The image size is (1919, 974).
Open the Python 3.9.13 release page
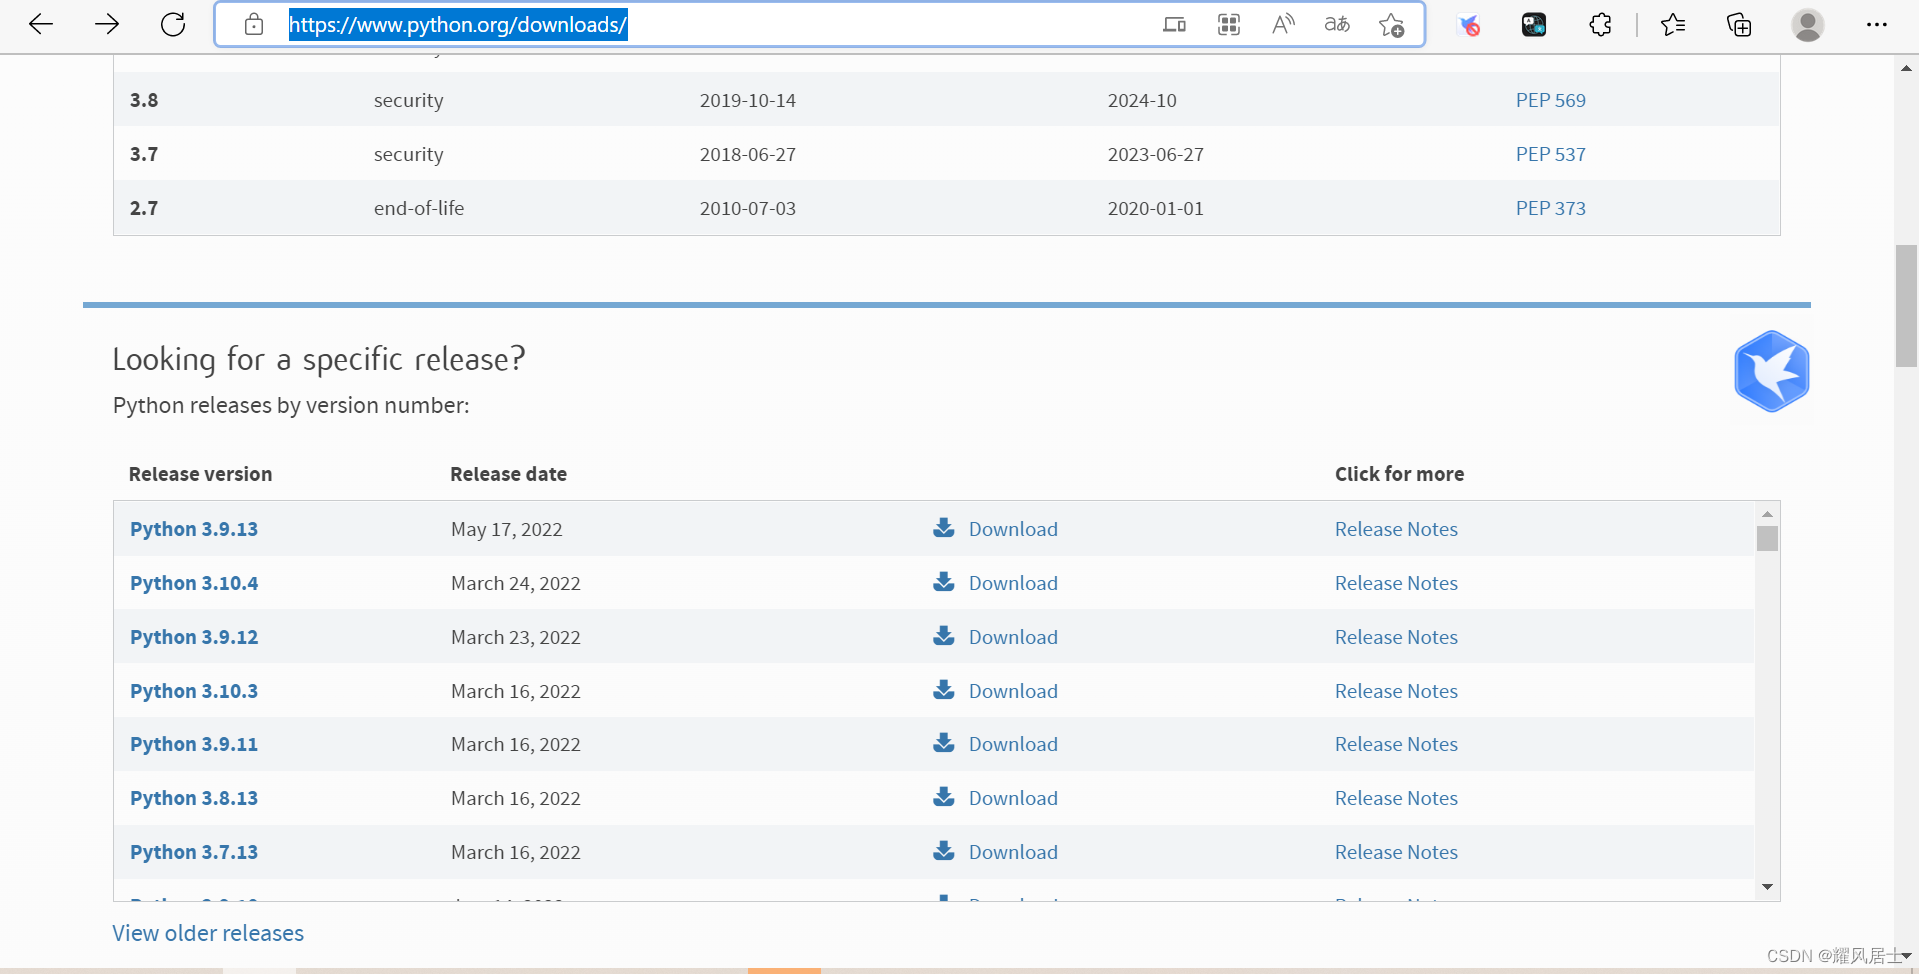click(194, 529)
